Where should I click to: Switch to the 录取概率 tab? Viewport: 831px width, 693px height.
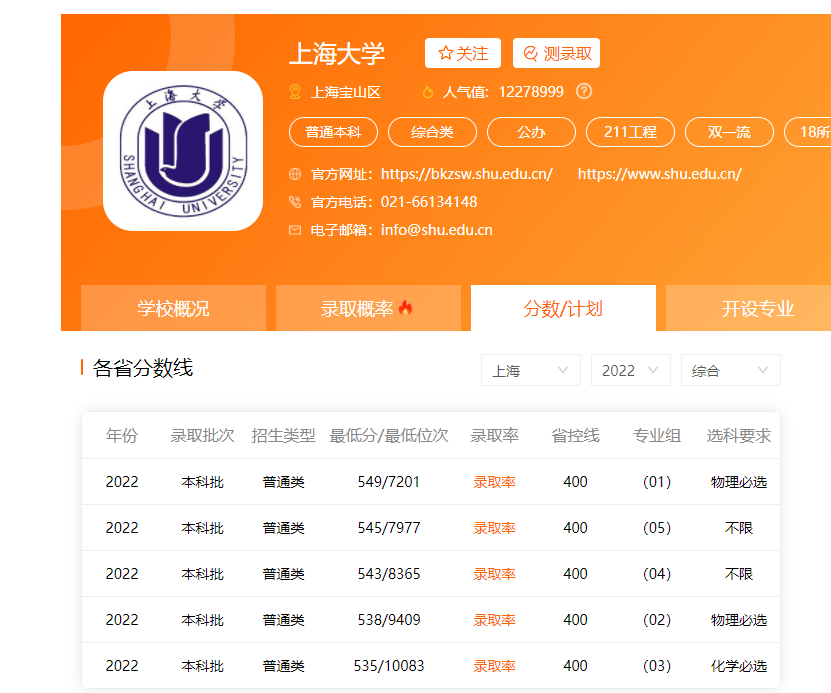[x=368, y=308]
